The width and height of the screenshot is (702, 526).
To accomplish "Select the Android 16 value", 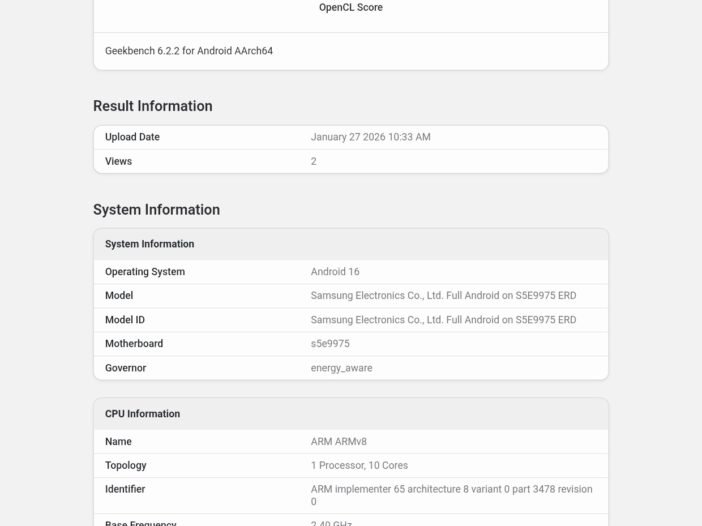I will pos(335,272).
